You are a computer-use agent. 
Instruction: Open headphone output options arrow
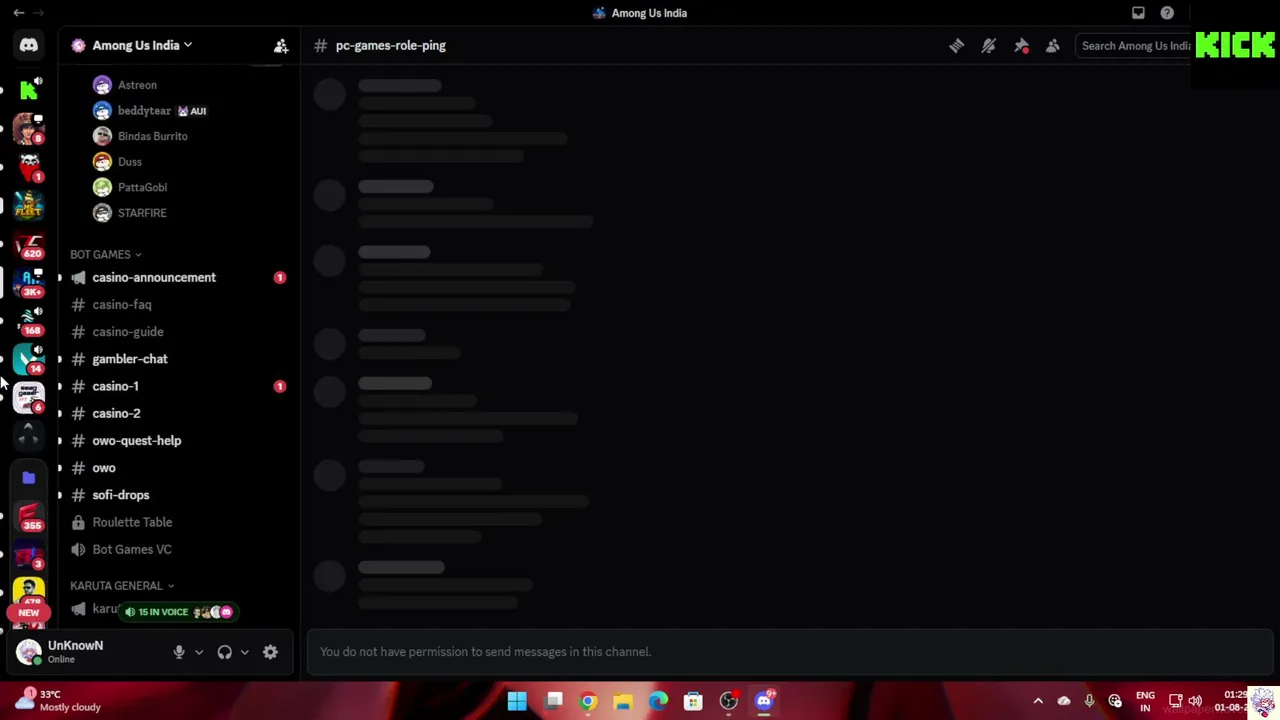tap(244, 652)
